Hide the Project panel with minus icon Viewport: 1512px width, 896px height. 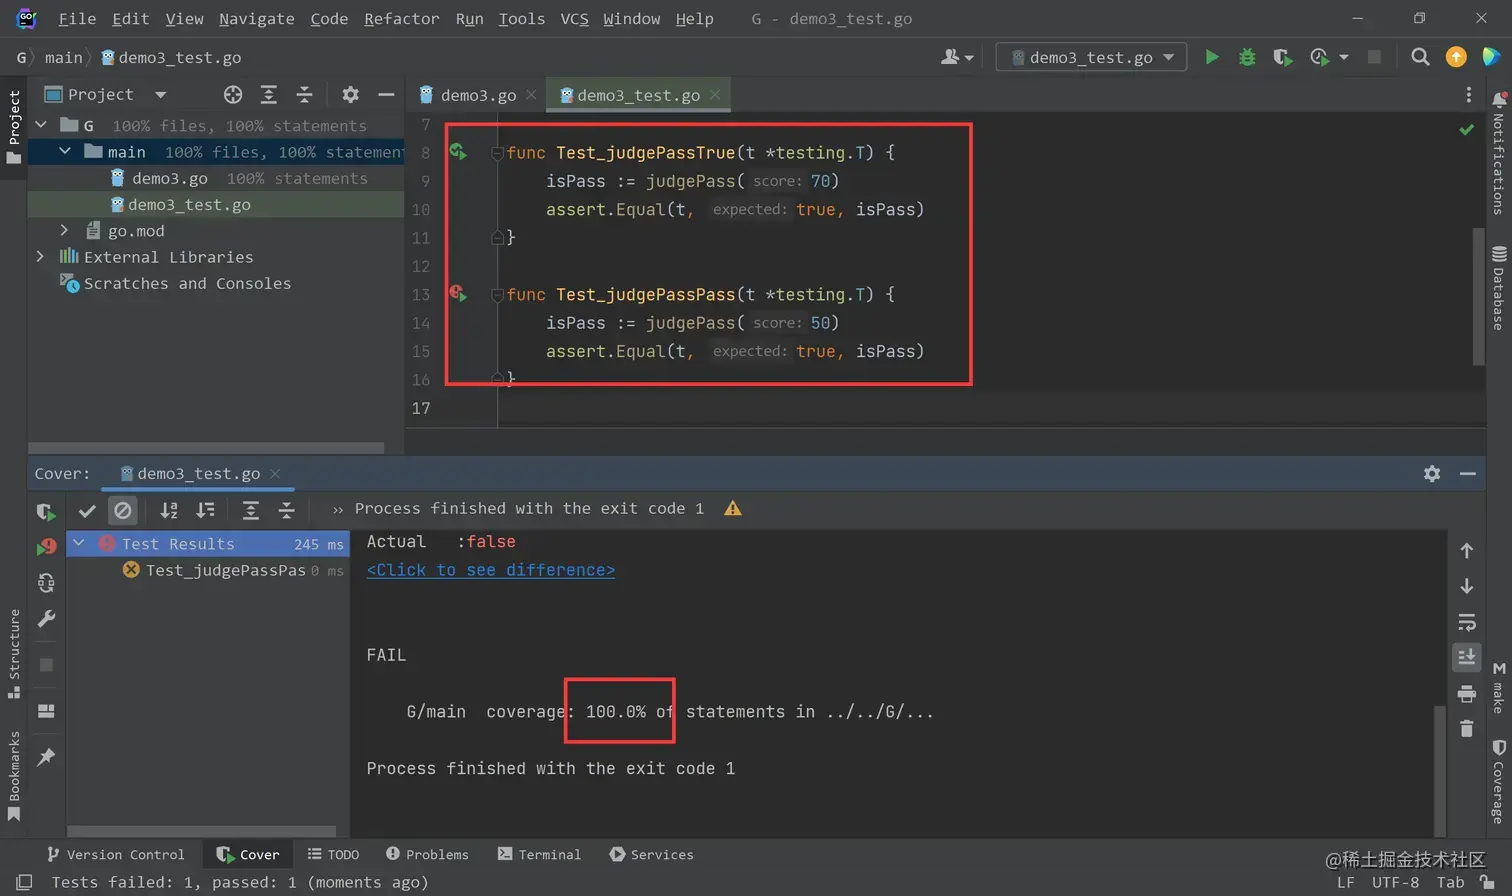[x=386, y=94]
